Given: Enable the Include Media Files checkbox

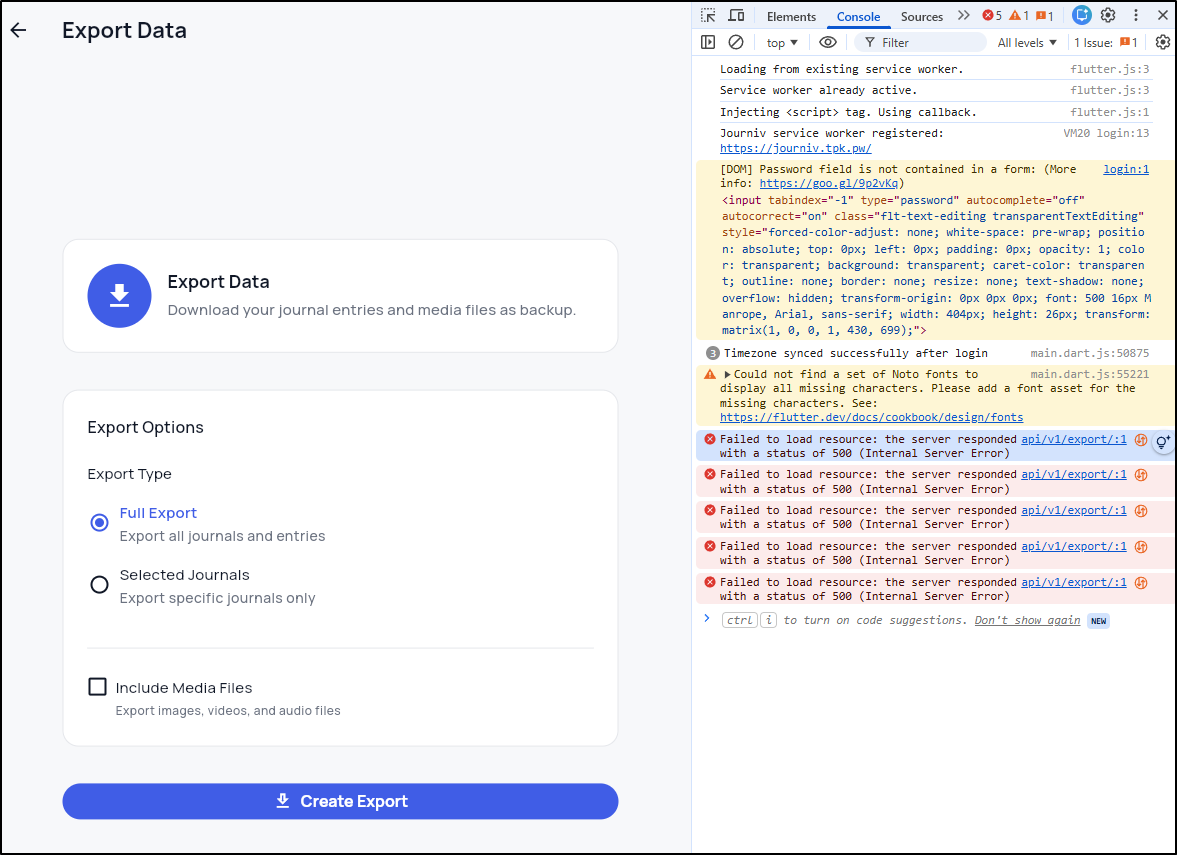Looking at the screenshot, I should 98,687.
